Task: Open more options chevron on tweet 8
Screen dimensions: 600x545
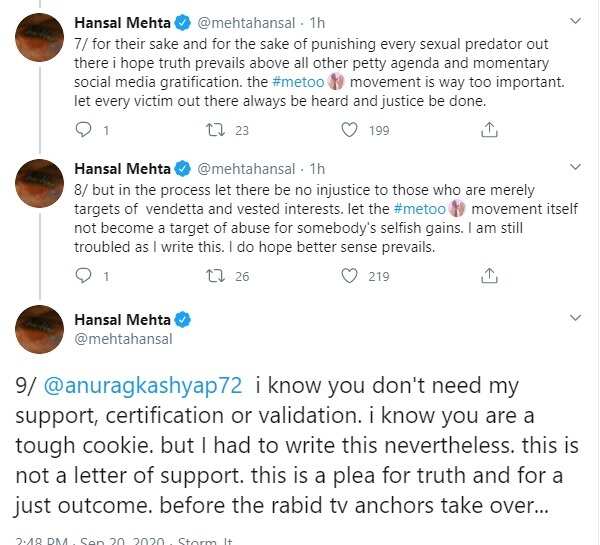Action: click(x=576, y=167)
